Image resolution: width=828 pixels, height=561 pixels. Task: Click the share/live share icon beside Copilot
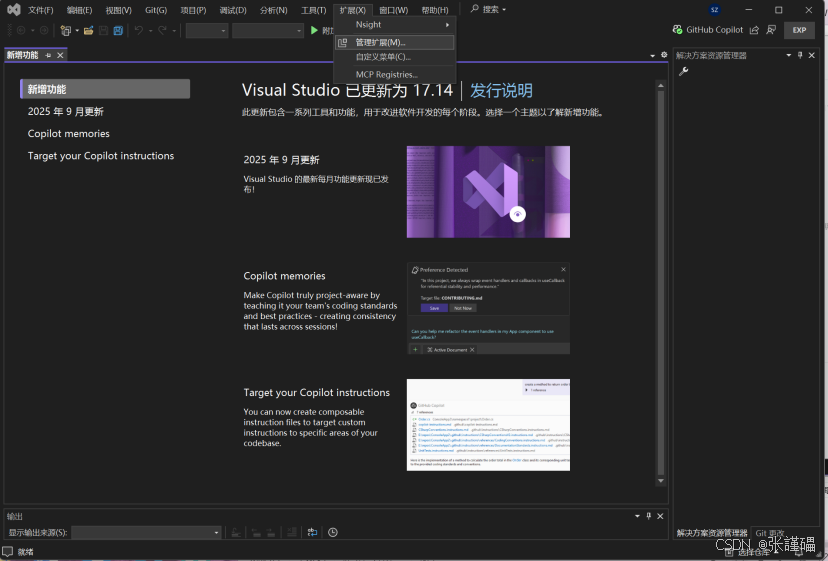click(x=755, y=30)
